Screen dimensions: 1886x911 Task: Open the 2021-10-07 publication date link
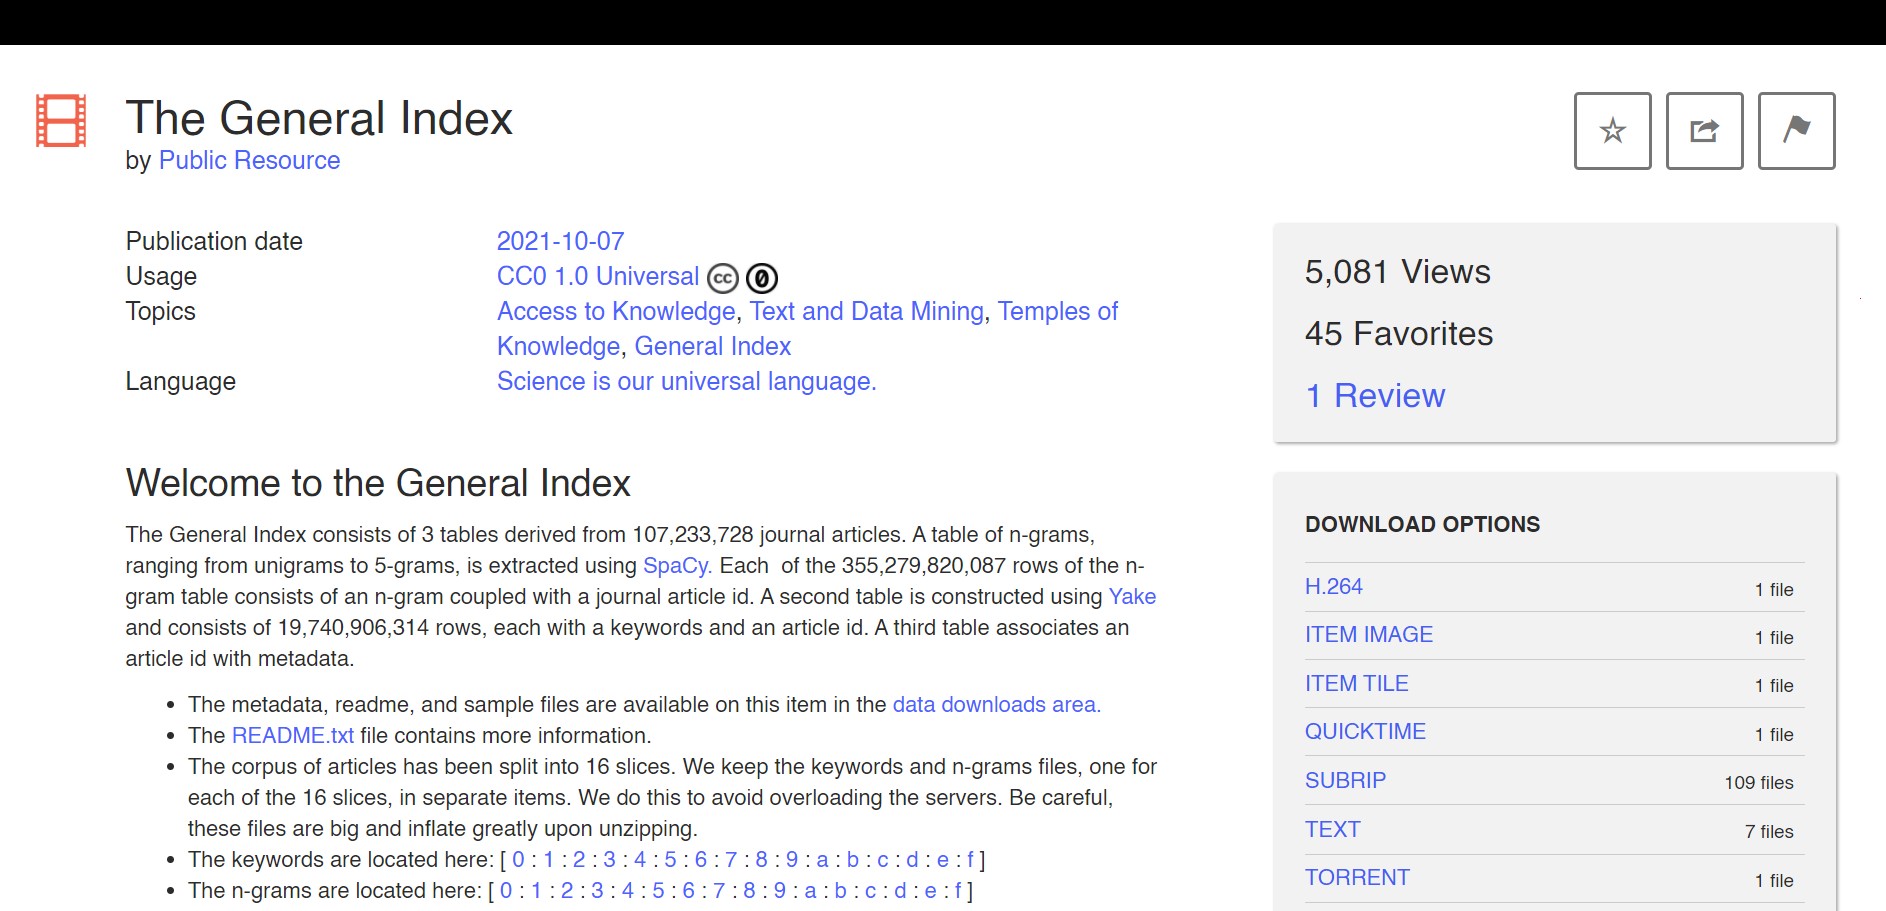pyautogui.click(x=560, y=241)
